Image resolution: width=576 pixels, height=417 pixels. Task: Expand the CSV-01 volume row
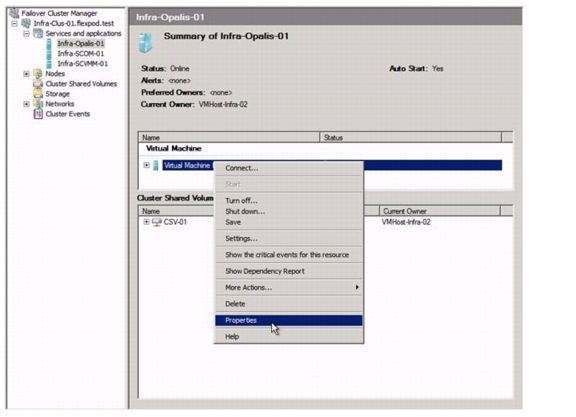tap(147, 222)
